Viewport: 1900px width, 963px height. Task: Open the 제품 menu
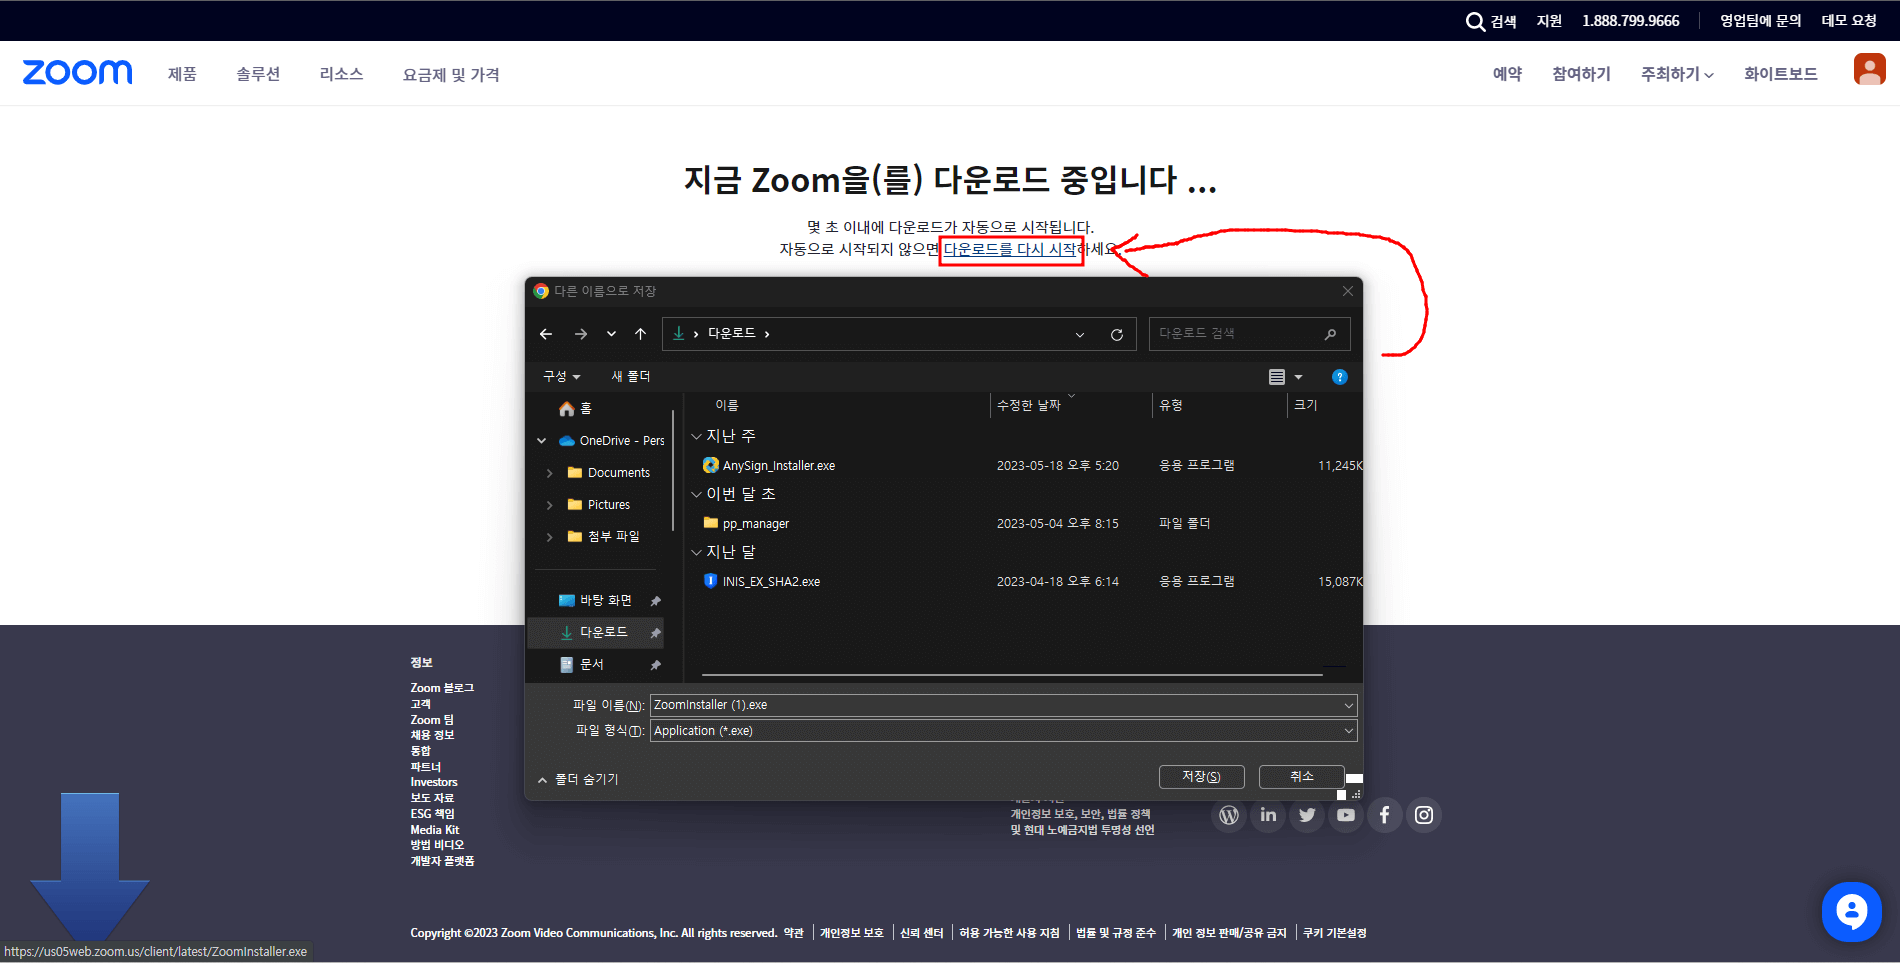pyautogui.click(x=182, y=74)
